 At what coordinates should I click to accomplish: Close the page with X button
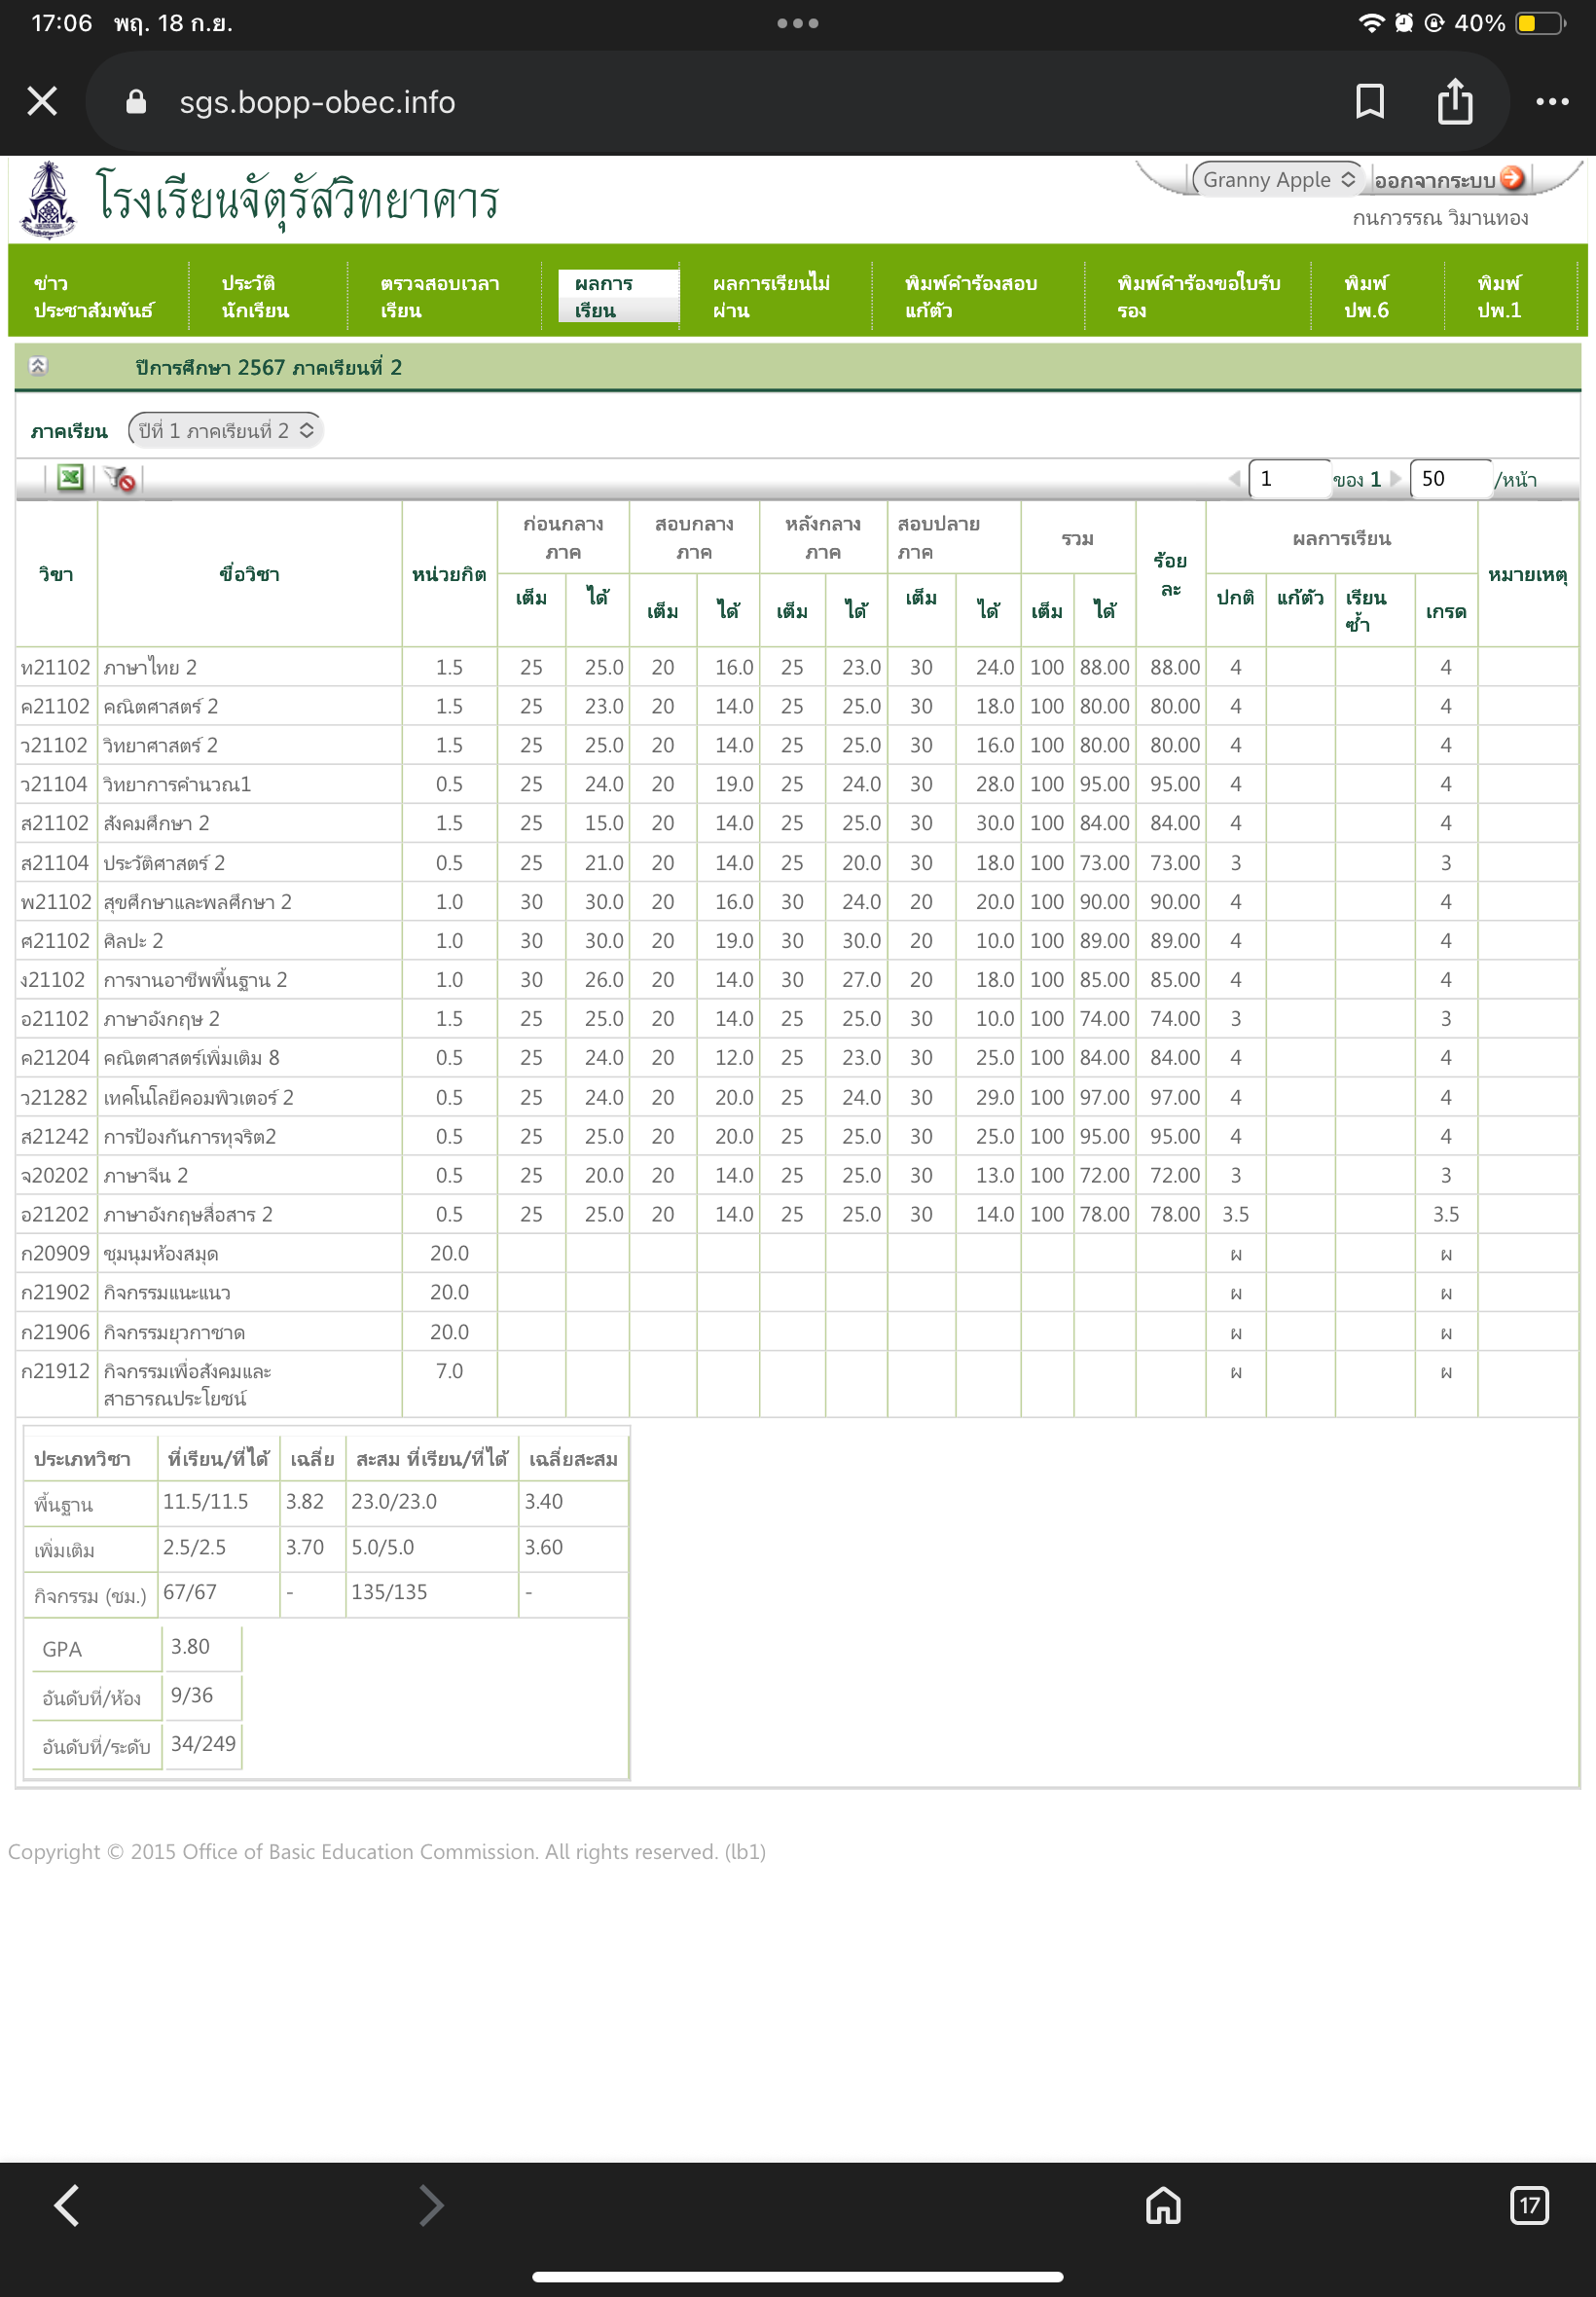pyautogui.click(x=42, y=102)
